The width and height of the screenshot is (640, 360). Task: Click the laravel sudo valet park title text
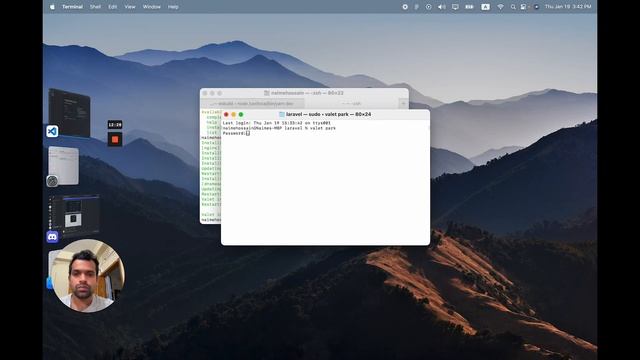pyautogui.click(x=329, y=114)
